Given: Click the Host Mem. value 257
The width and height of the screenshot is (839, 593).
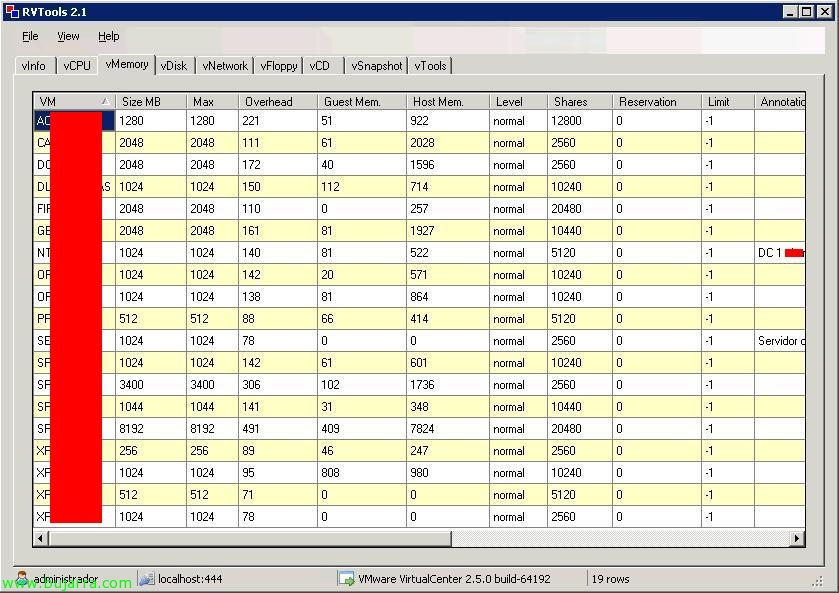Looking at the screenshot, I should [448, 209].
